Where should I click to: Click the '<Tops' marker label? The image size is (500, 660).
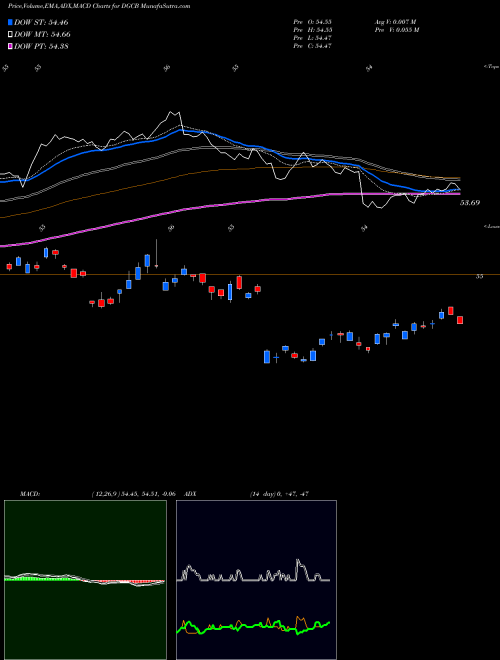pos(492,67)
